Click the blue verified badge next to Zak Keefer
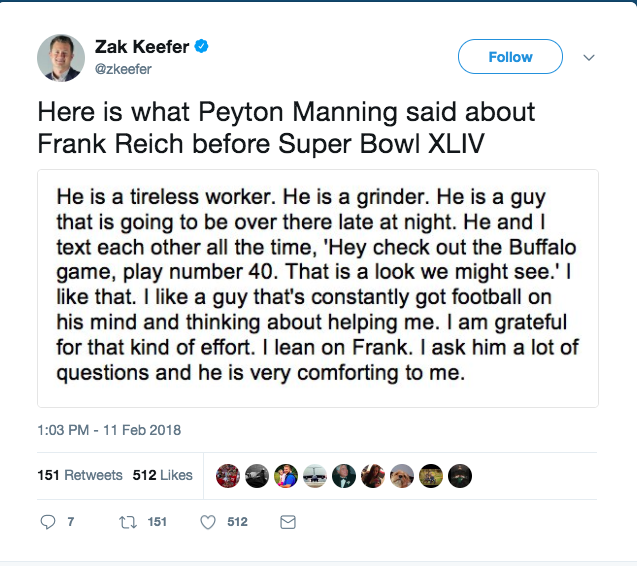Screen dimensions: 637x566 pos(201,47)
